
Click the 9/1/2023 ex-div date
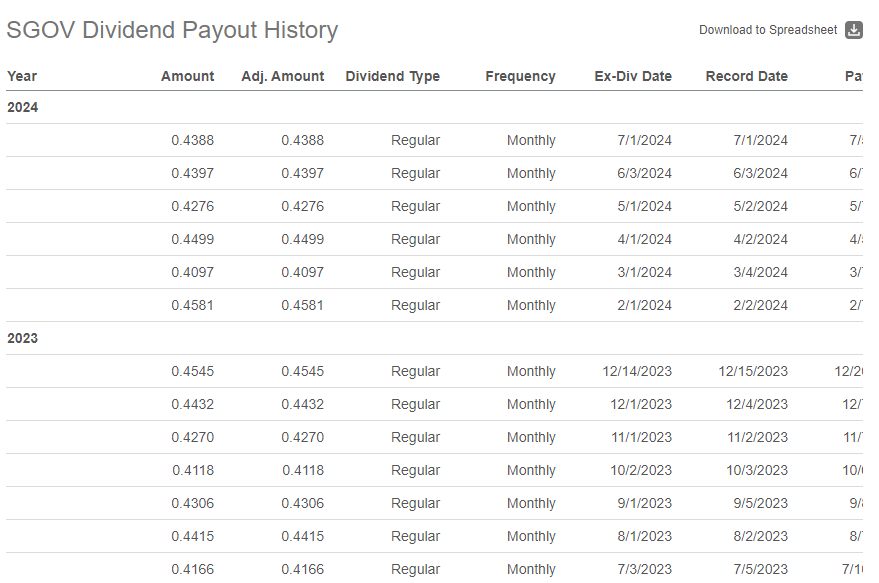(644, 503)
